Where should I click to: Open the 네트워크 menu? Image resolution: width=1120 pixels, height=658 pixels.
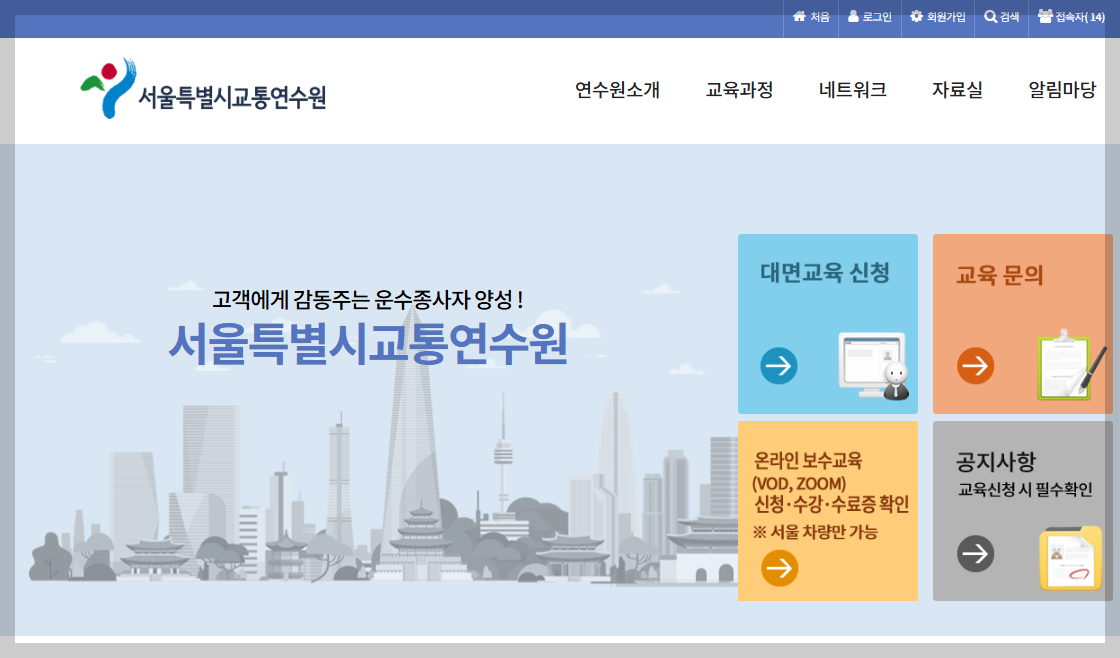coord(852,90)
